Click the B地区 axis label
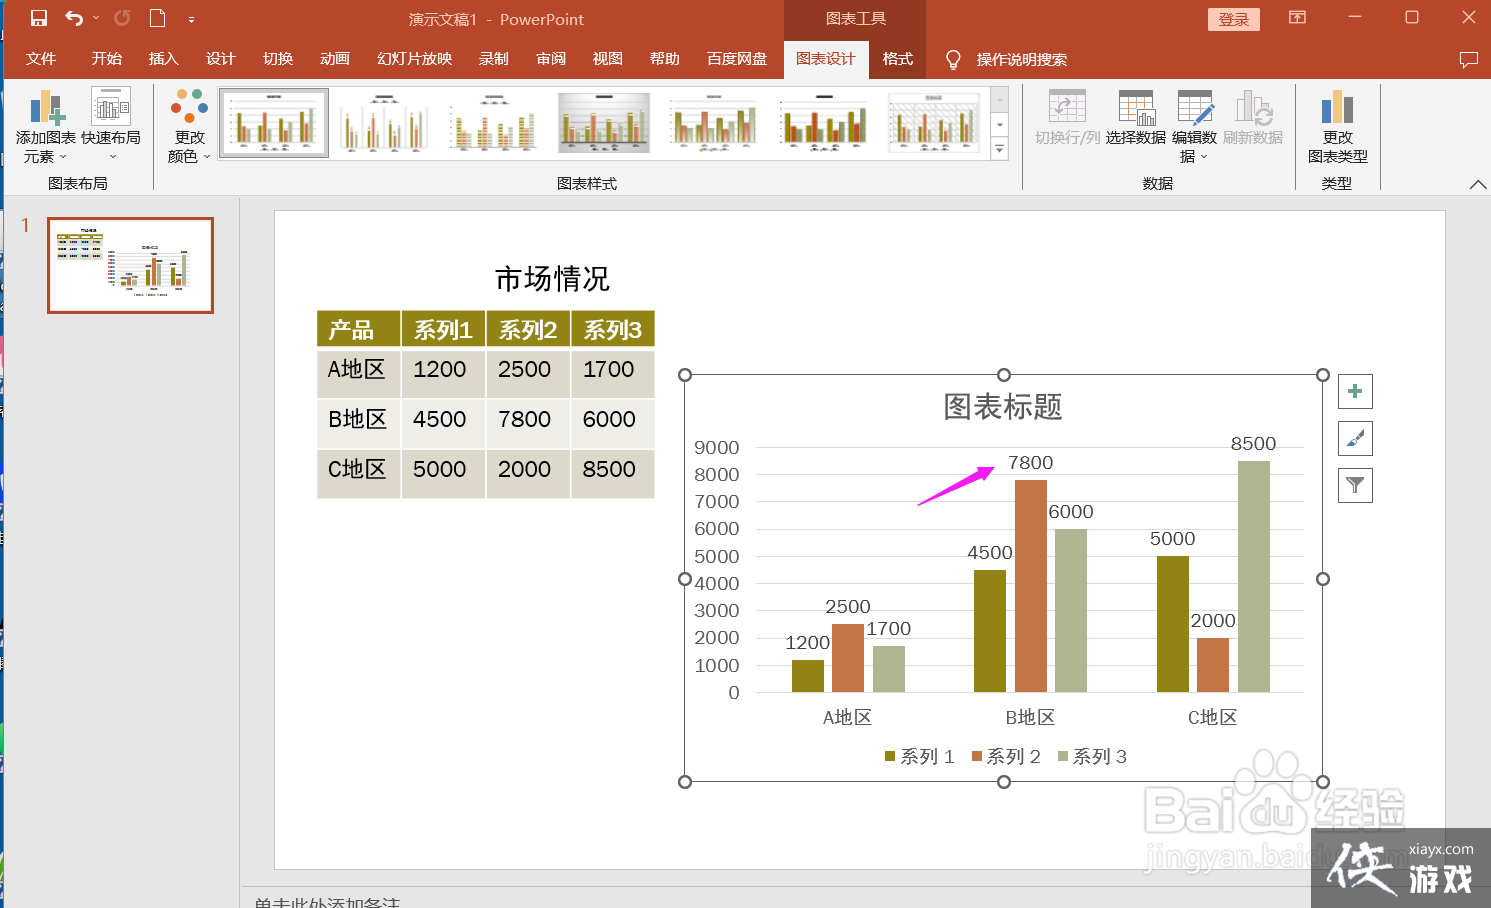The image size is (1491, 908). (x=1030, y=718)
